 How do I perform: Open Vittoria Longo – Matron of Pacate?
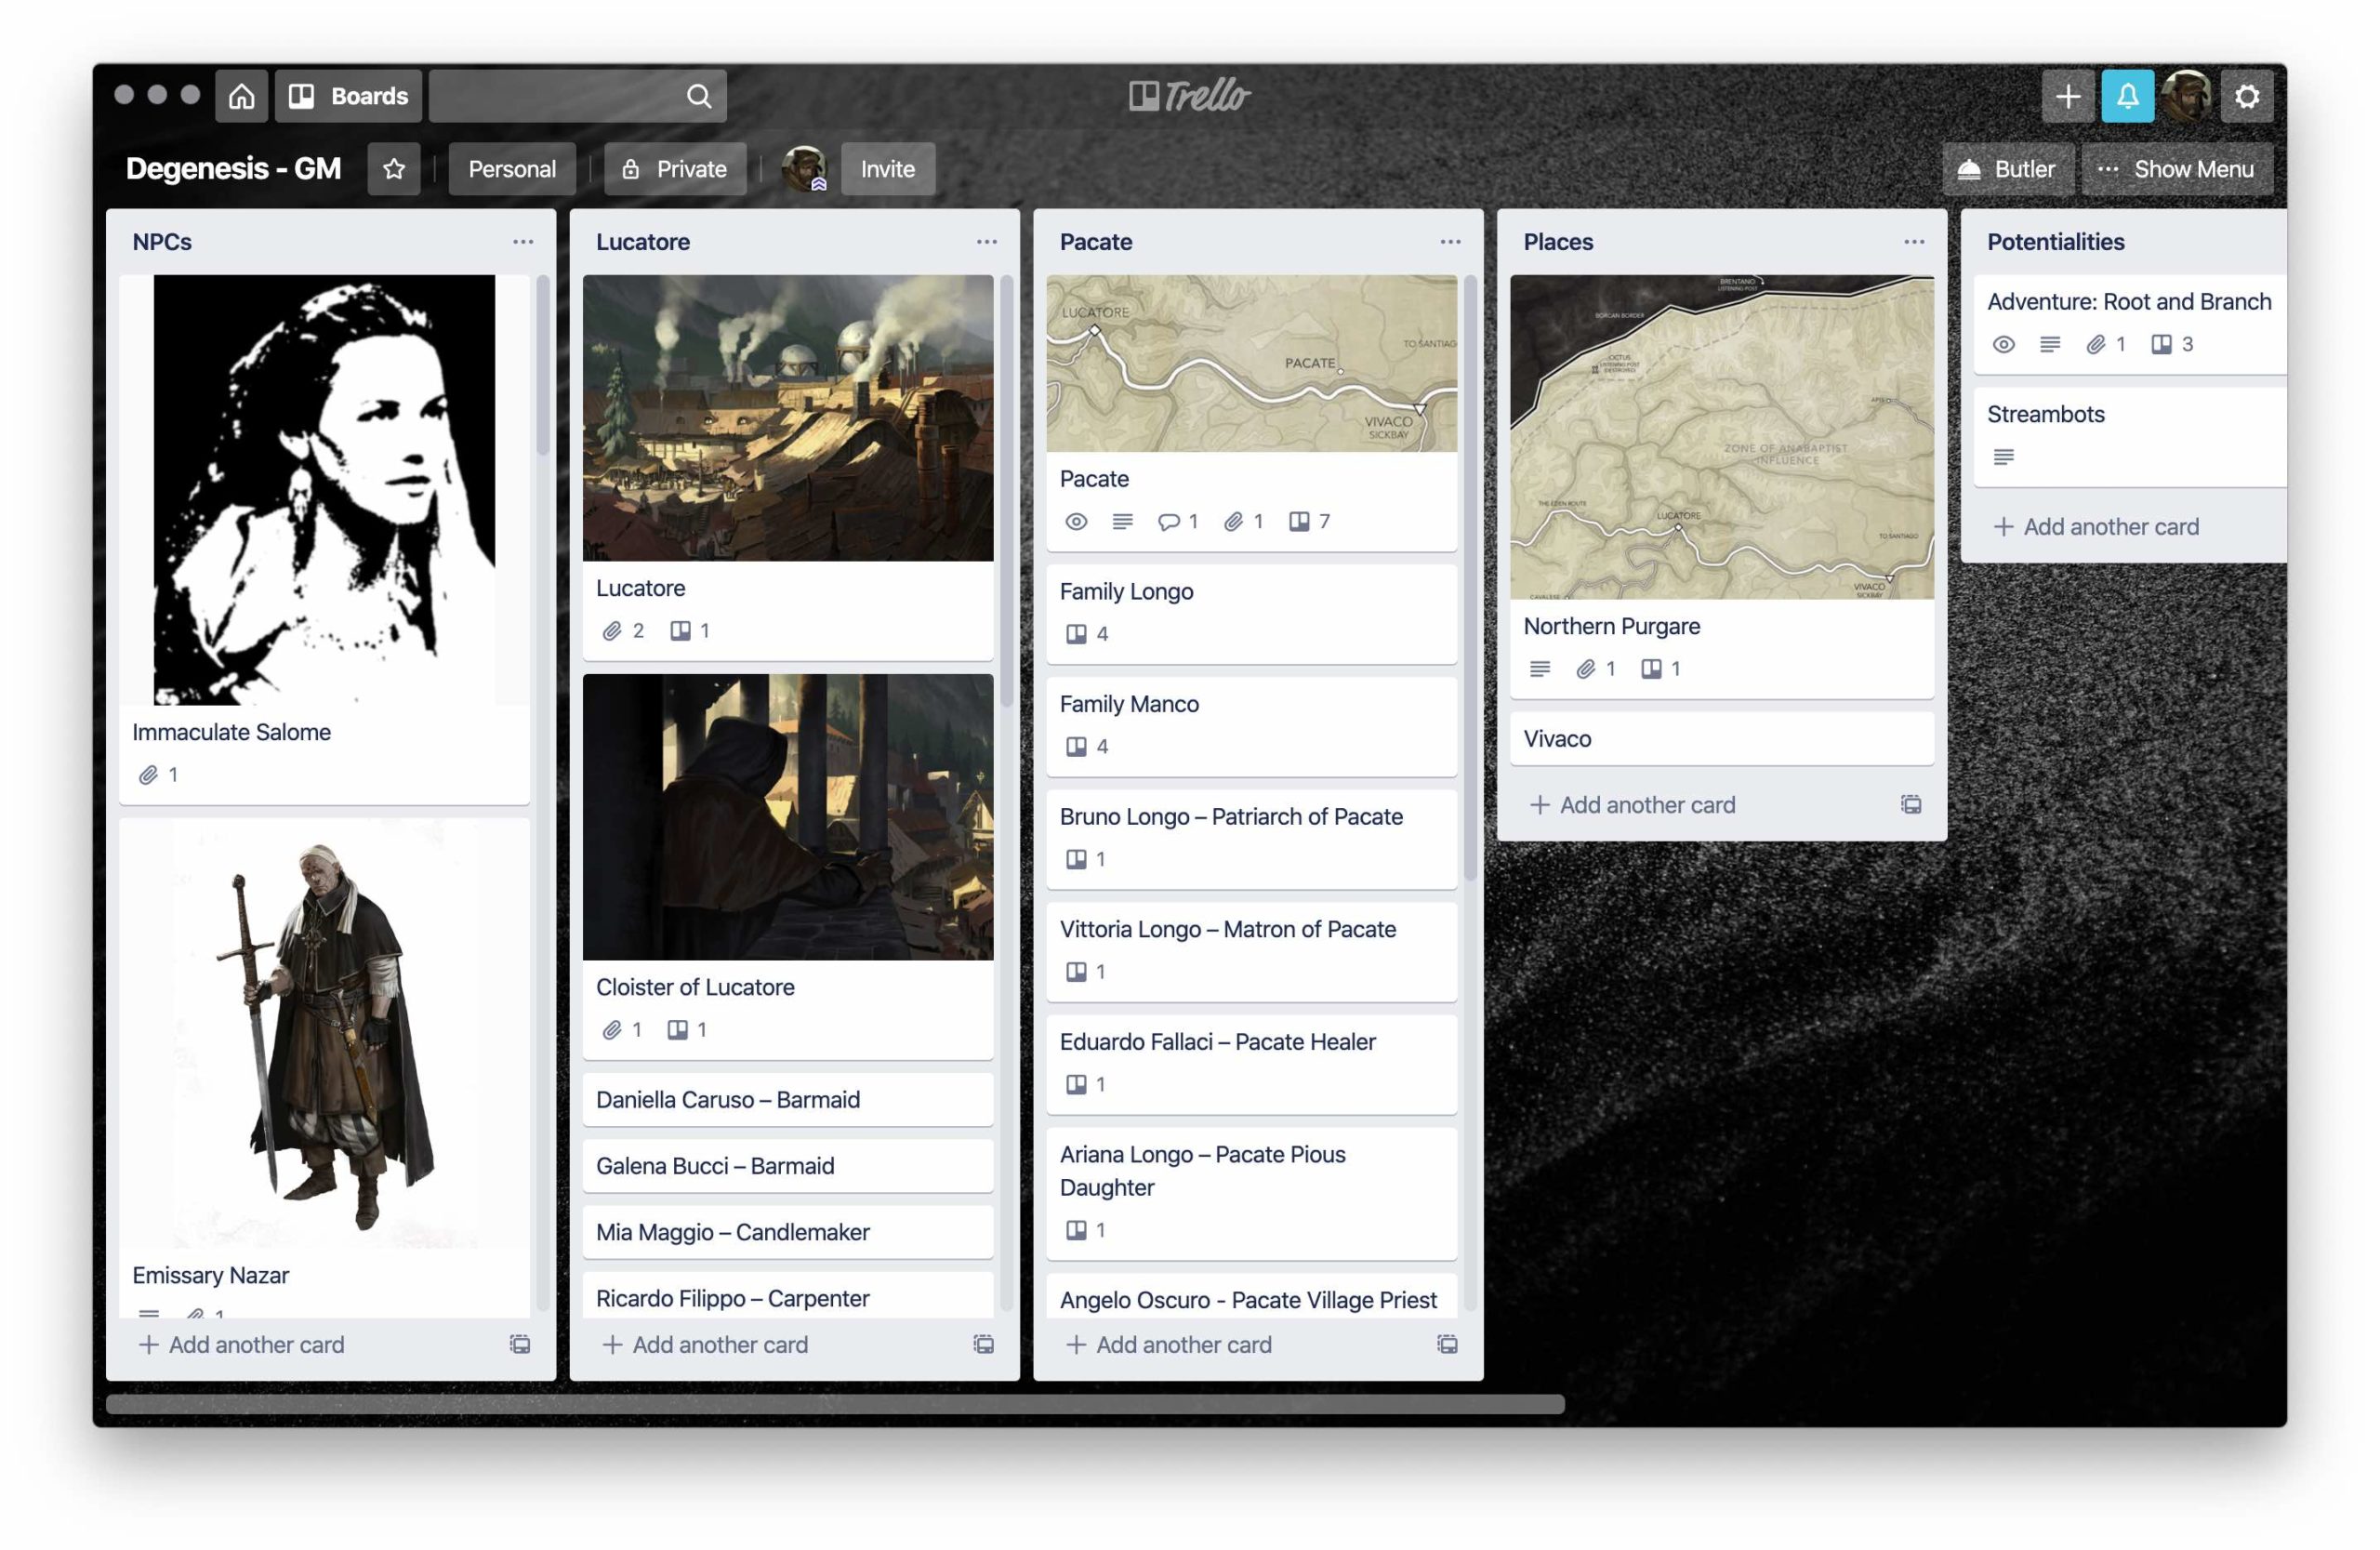coord(1251,952)
